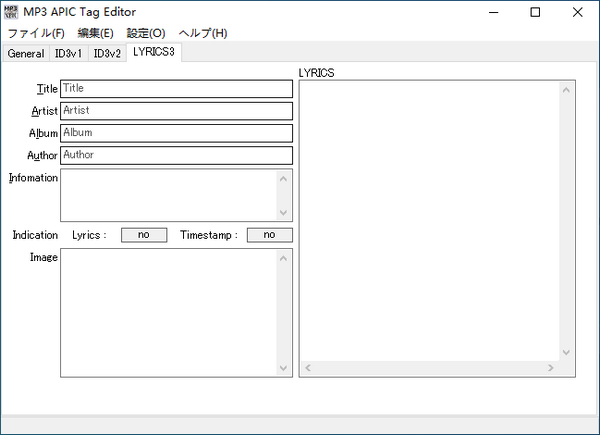
Task: Open the ヘルプ(H) menu
Action: coord(203,33)
